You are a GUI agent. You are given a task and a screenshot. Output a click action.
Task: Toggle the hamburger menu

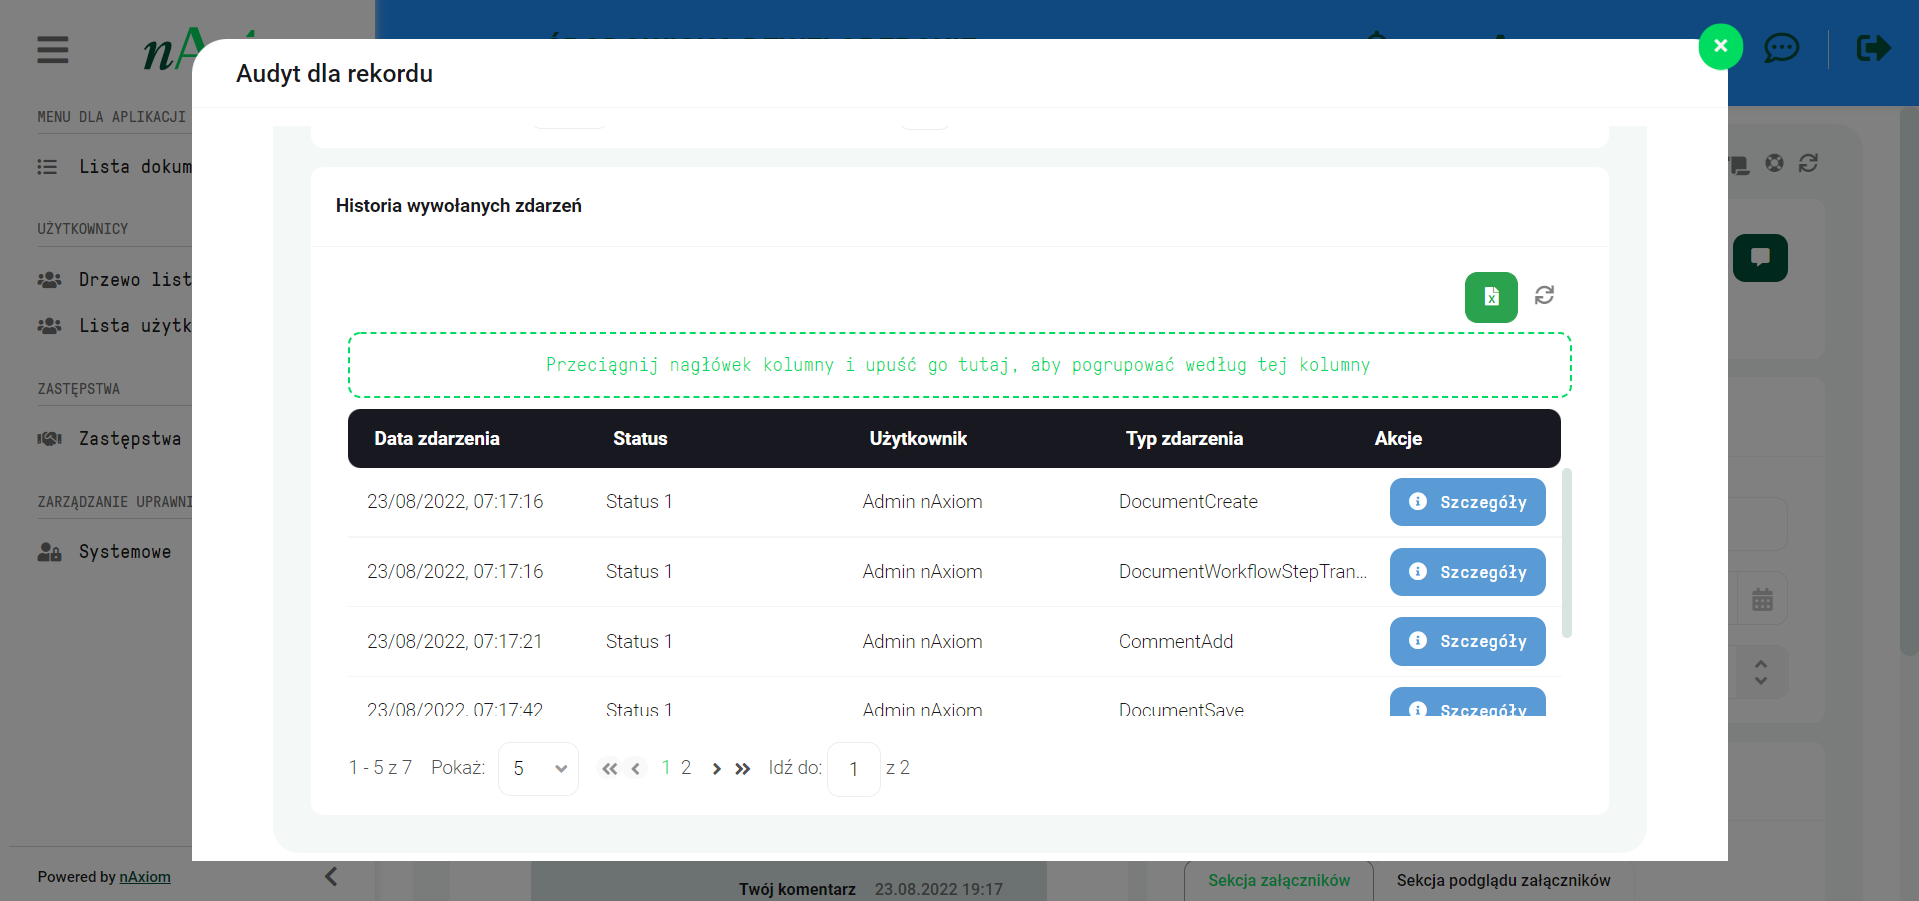(53, 50)
